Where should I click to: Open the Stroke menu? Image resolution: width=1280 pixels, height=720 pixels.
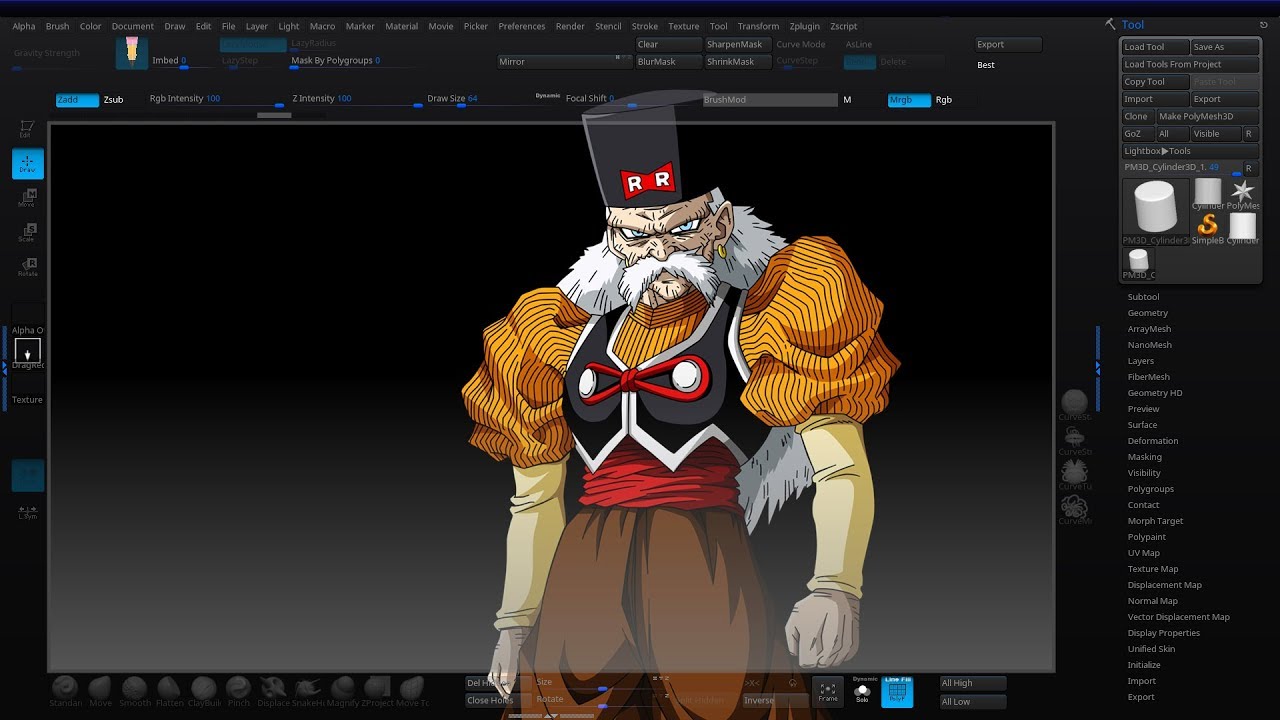[645, 26]
